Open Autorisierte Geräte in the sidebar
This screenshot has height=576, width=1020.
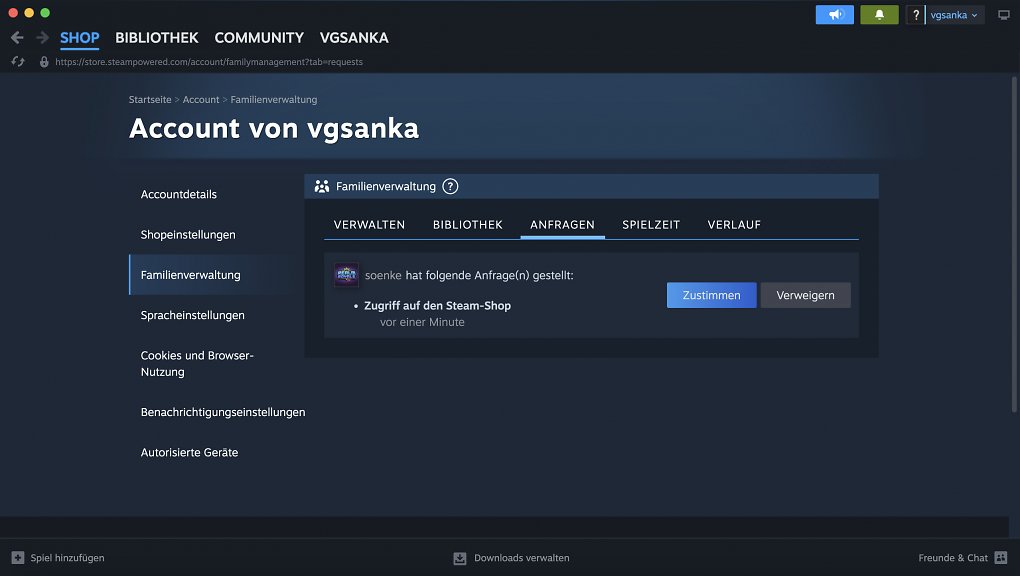click(x=189, y=452)
